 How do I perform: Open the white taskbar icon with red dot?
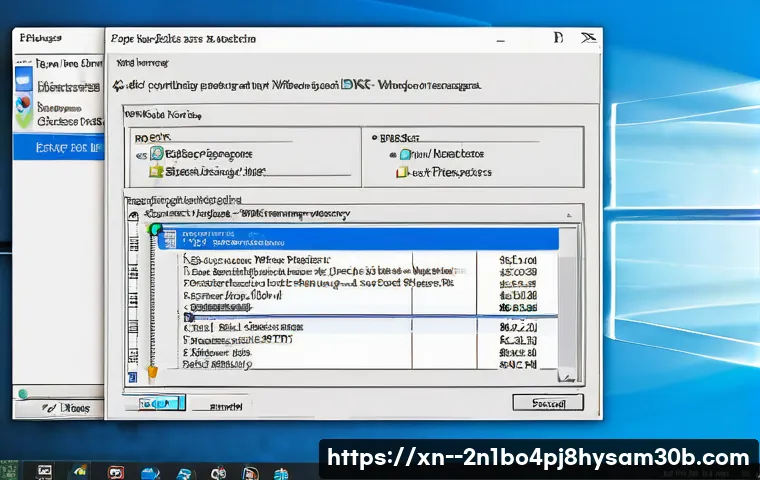(x=218, y=473)
